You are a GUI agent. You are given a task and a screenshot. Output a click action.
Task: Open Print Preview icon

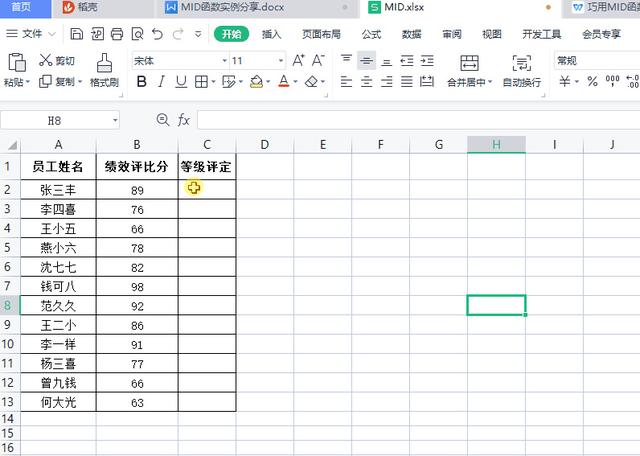(x=138, y=34)
